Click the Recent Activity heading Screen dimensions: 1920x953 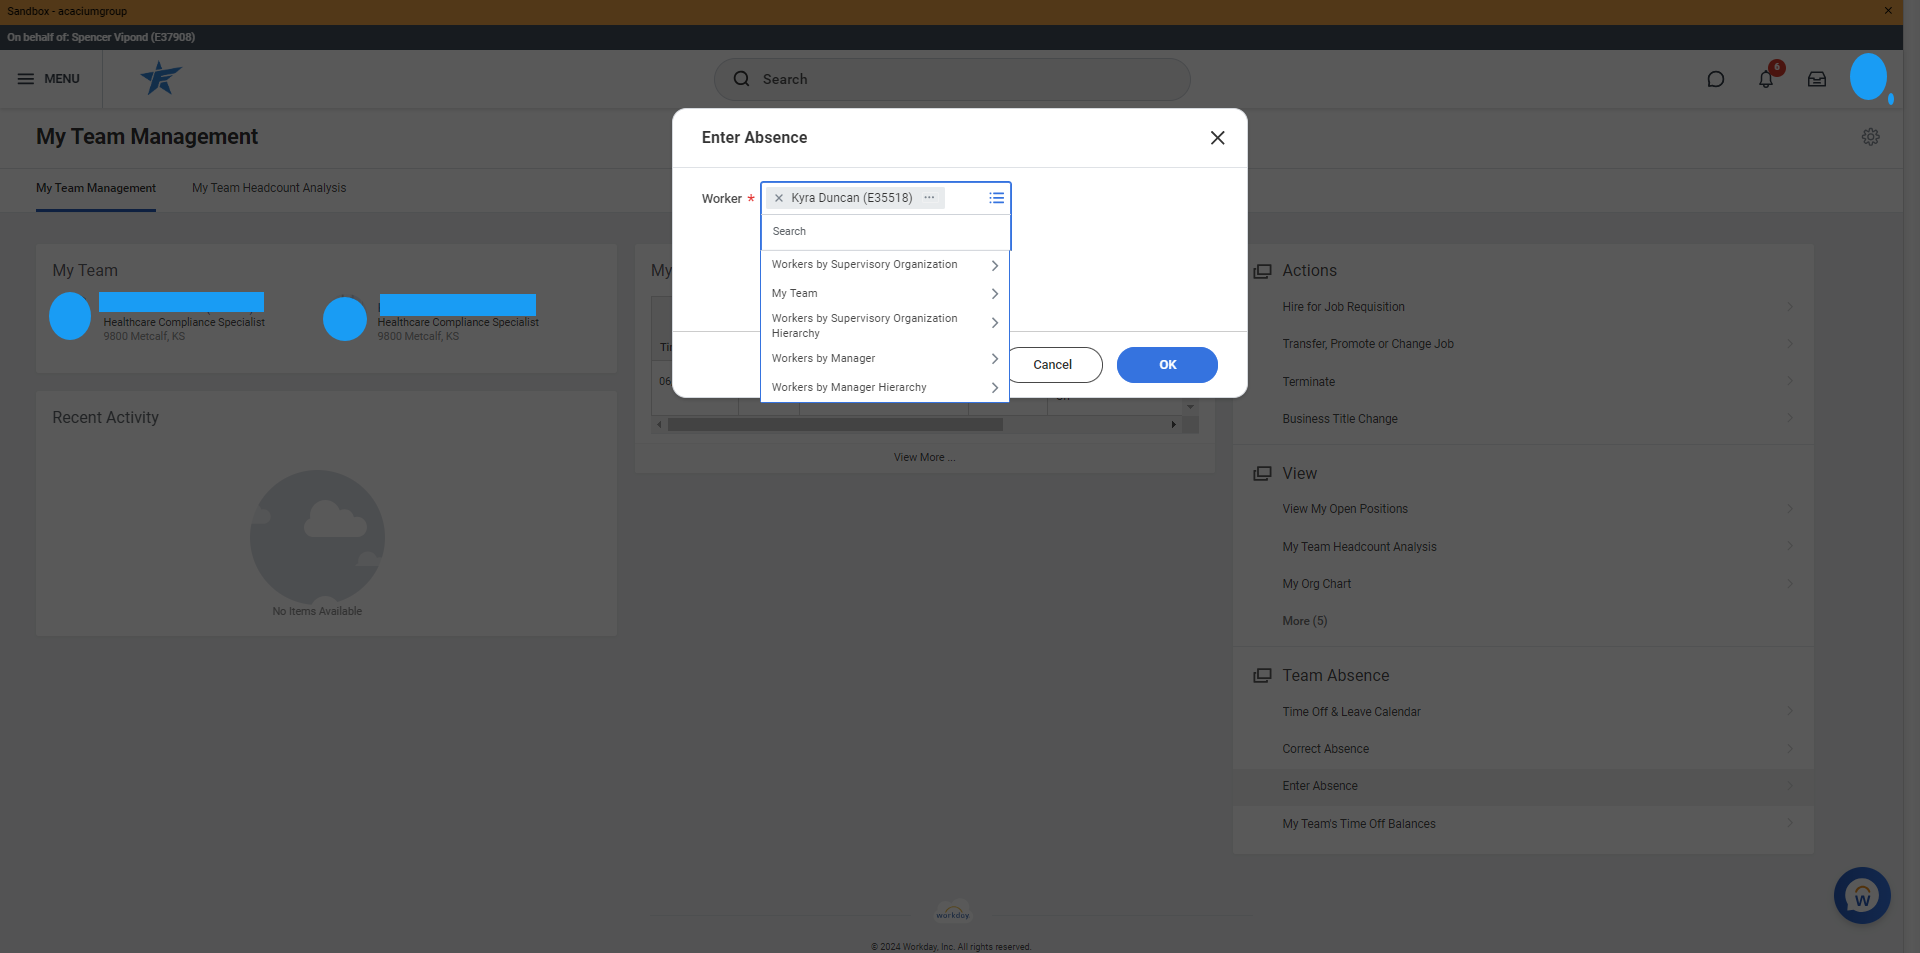click(x=105, y=418)
